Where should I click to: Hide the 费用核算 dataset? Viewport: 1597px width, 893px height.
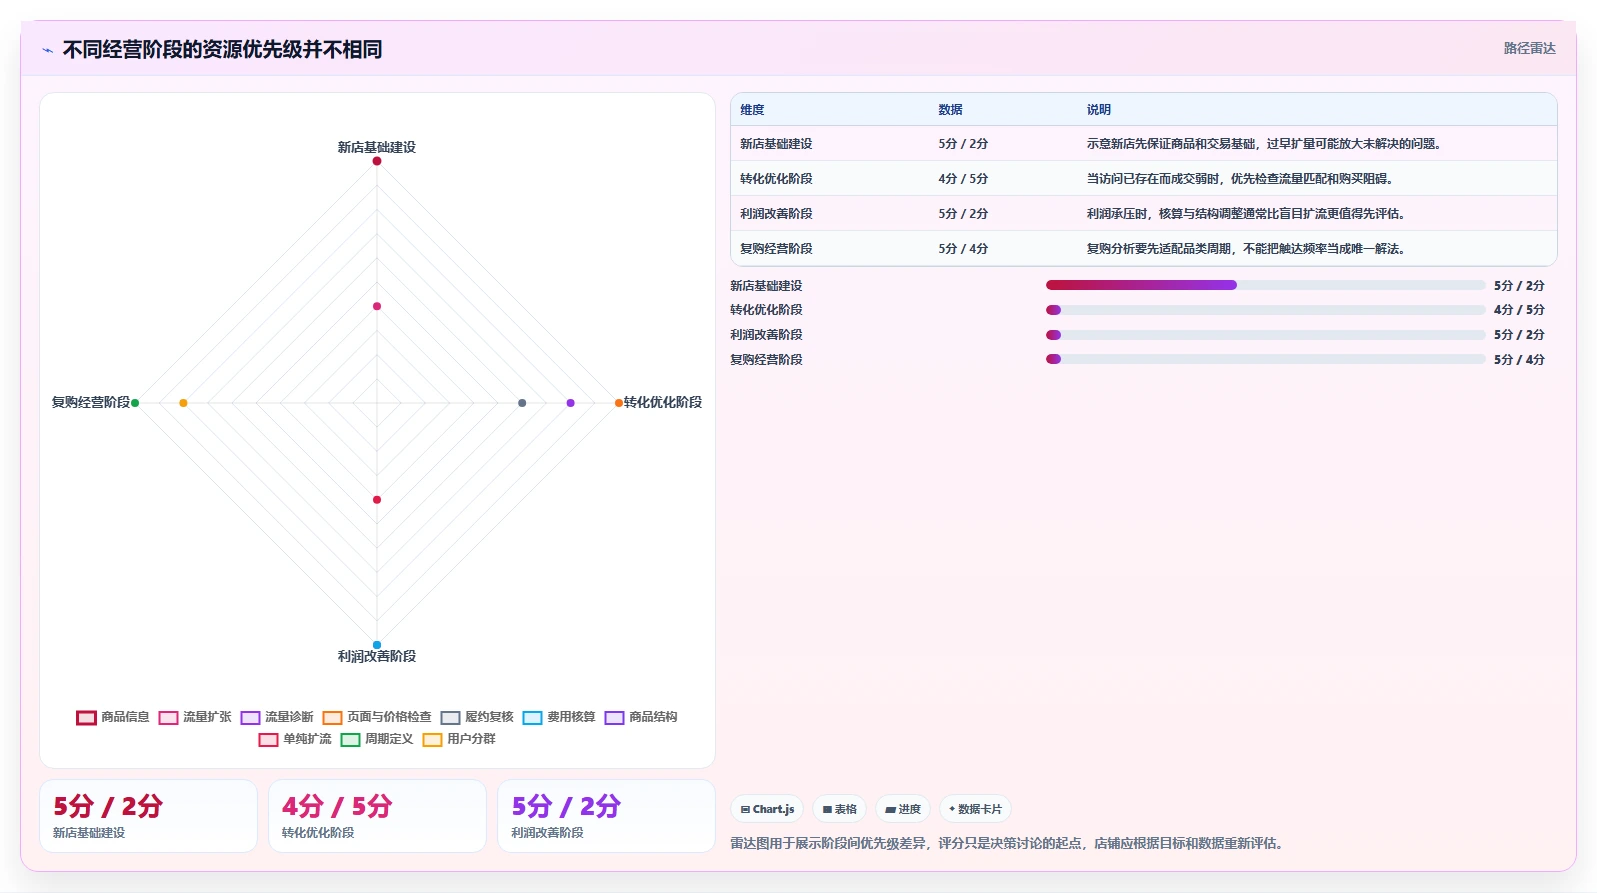coord(559,717)
